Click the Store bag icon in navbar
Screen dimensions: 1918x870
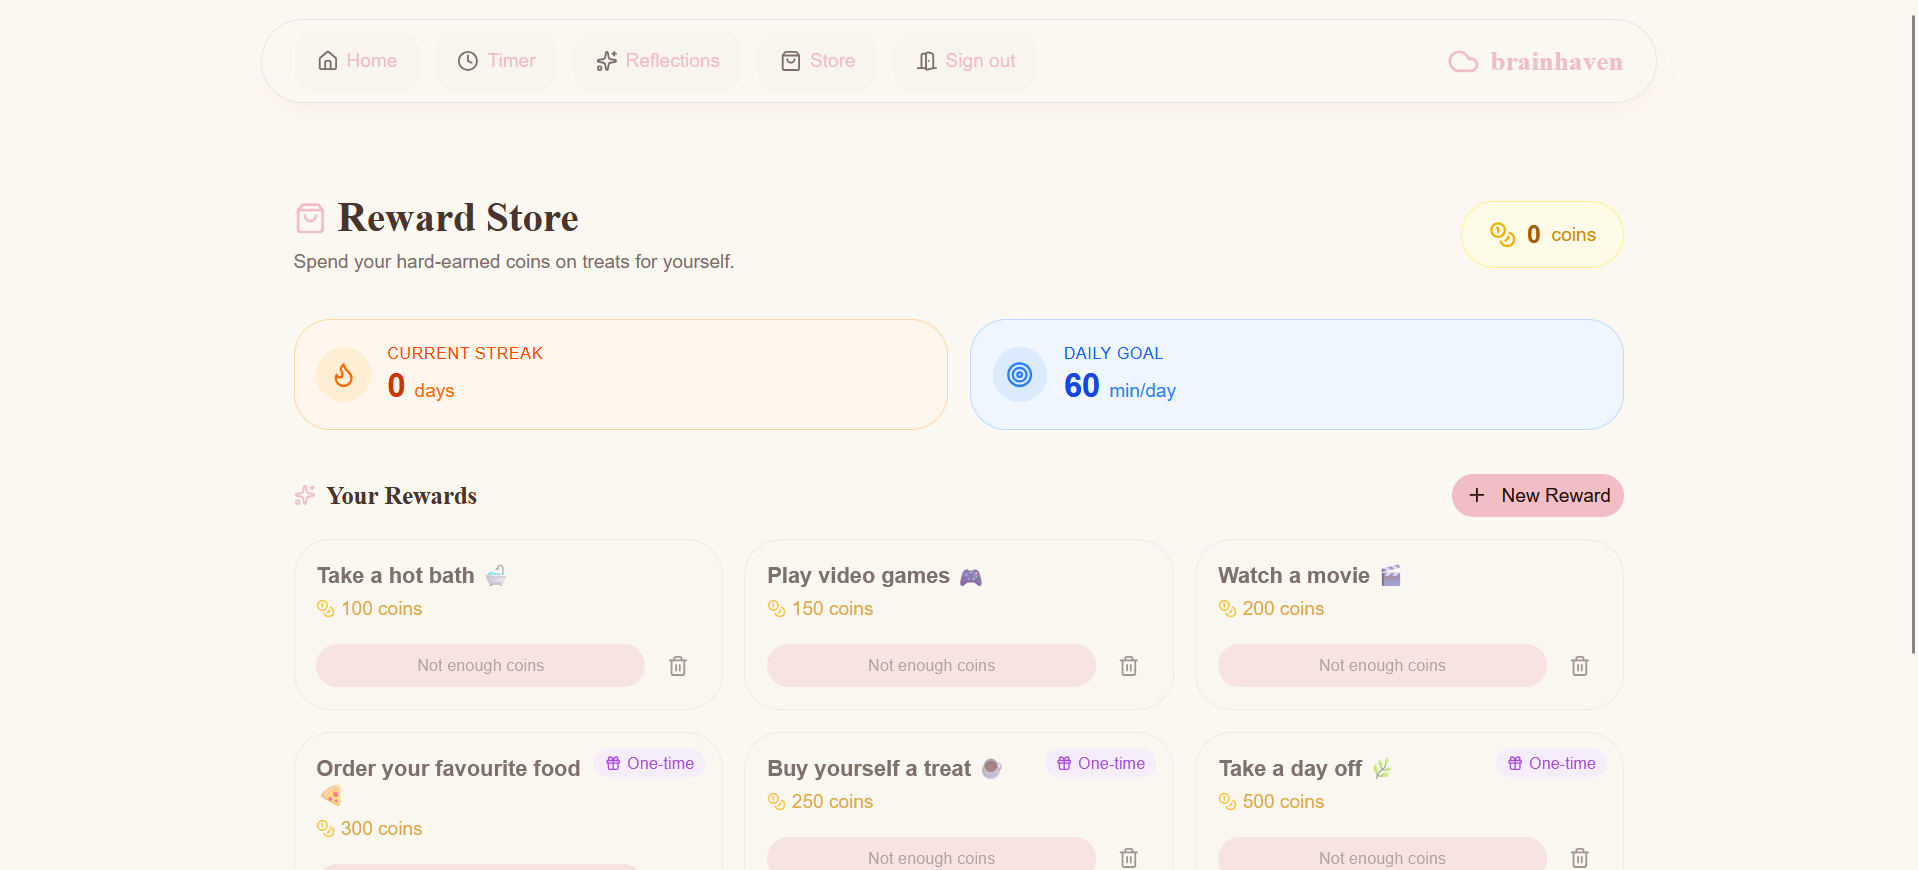pyautogui.click(x=791, y=61)
